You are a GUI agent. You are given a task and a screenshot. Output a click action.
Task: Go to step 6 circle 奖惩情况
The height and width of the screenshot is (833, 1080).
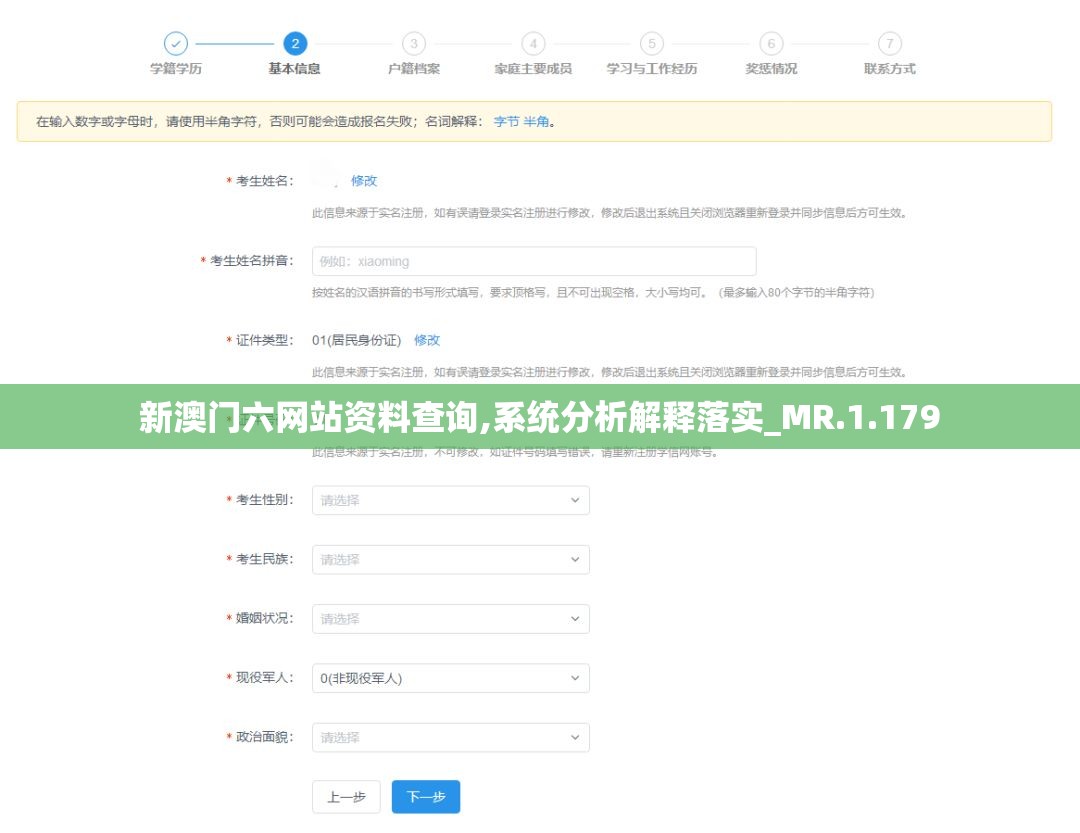[x=771, y=43]
